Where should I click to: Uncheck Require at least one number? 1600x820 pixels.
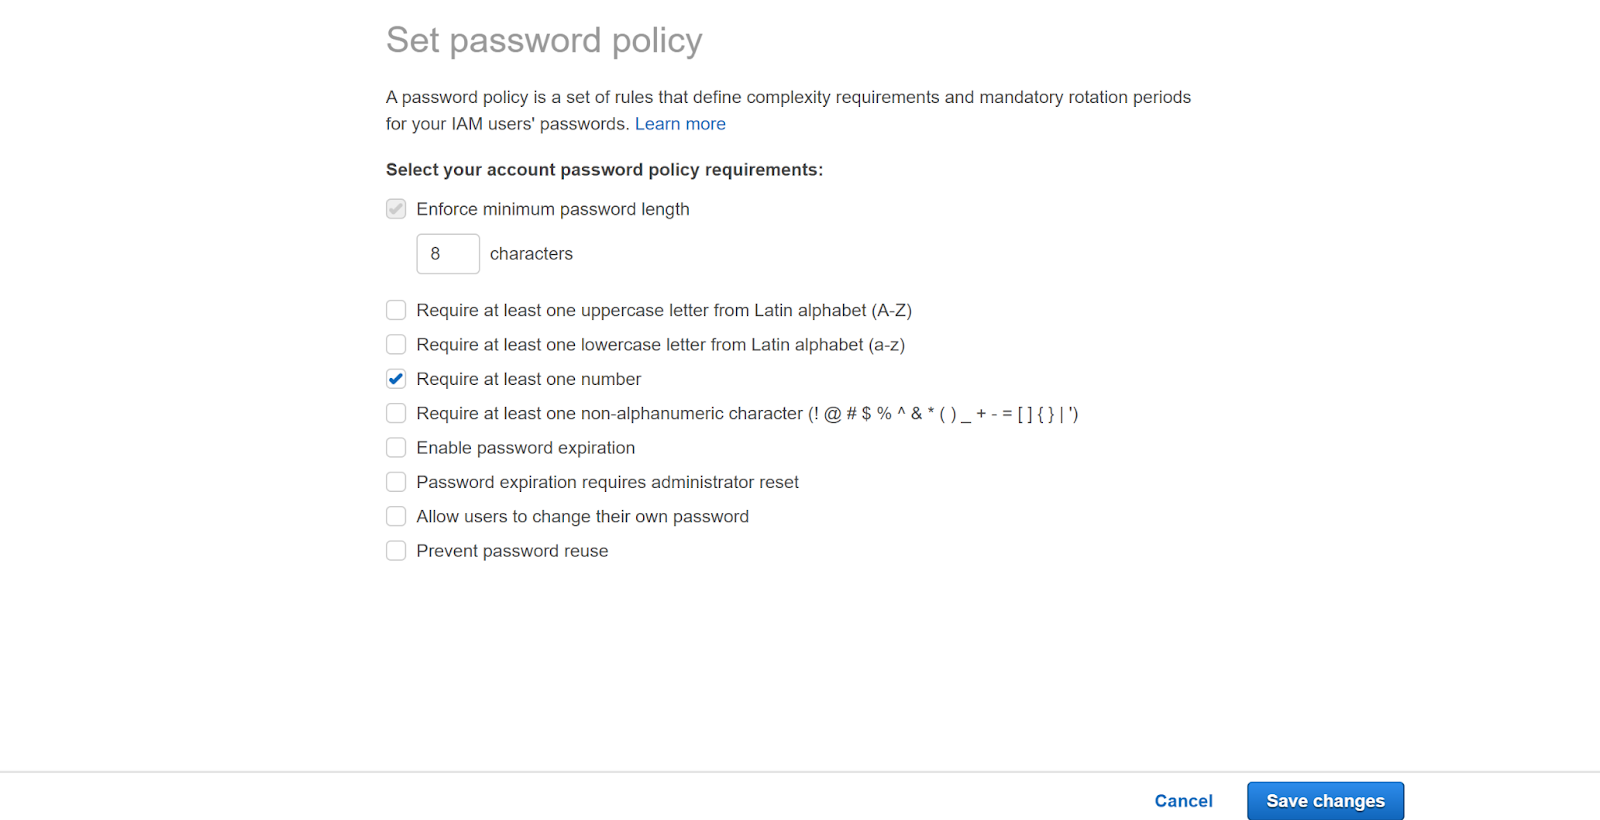tap(396, 379)
